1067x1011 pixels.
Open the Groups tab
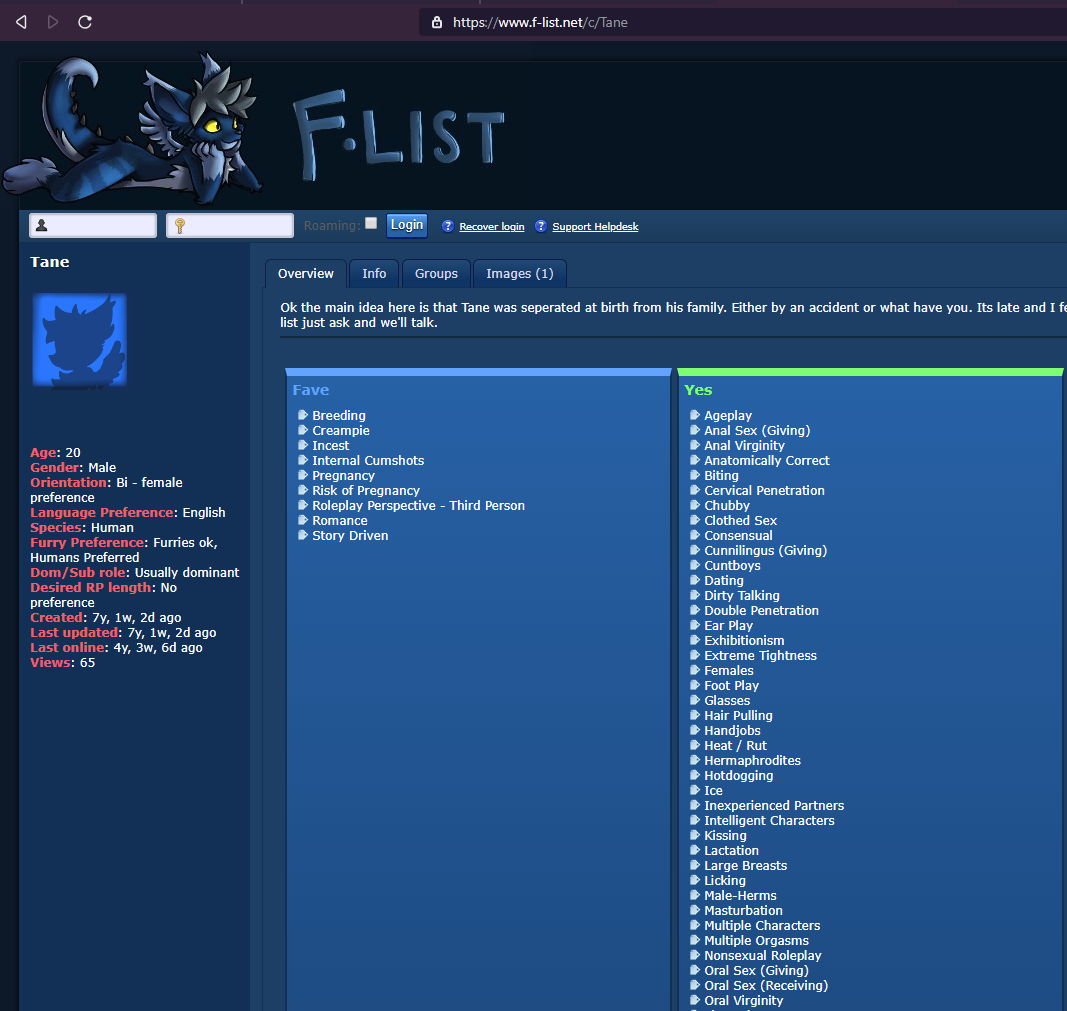point(436,274)
